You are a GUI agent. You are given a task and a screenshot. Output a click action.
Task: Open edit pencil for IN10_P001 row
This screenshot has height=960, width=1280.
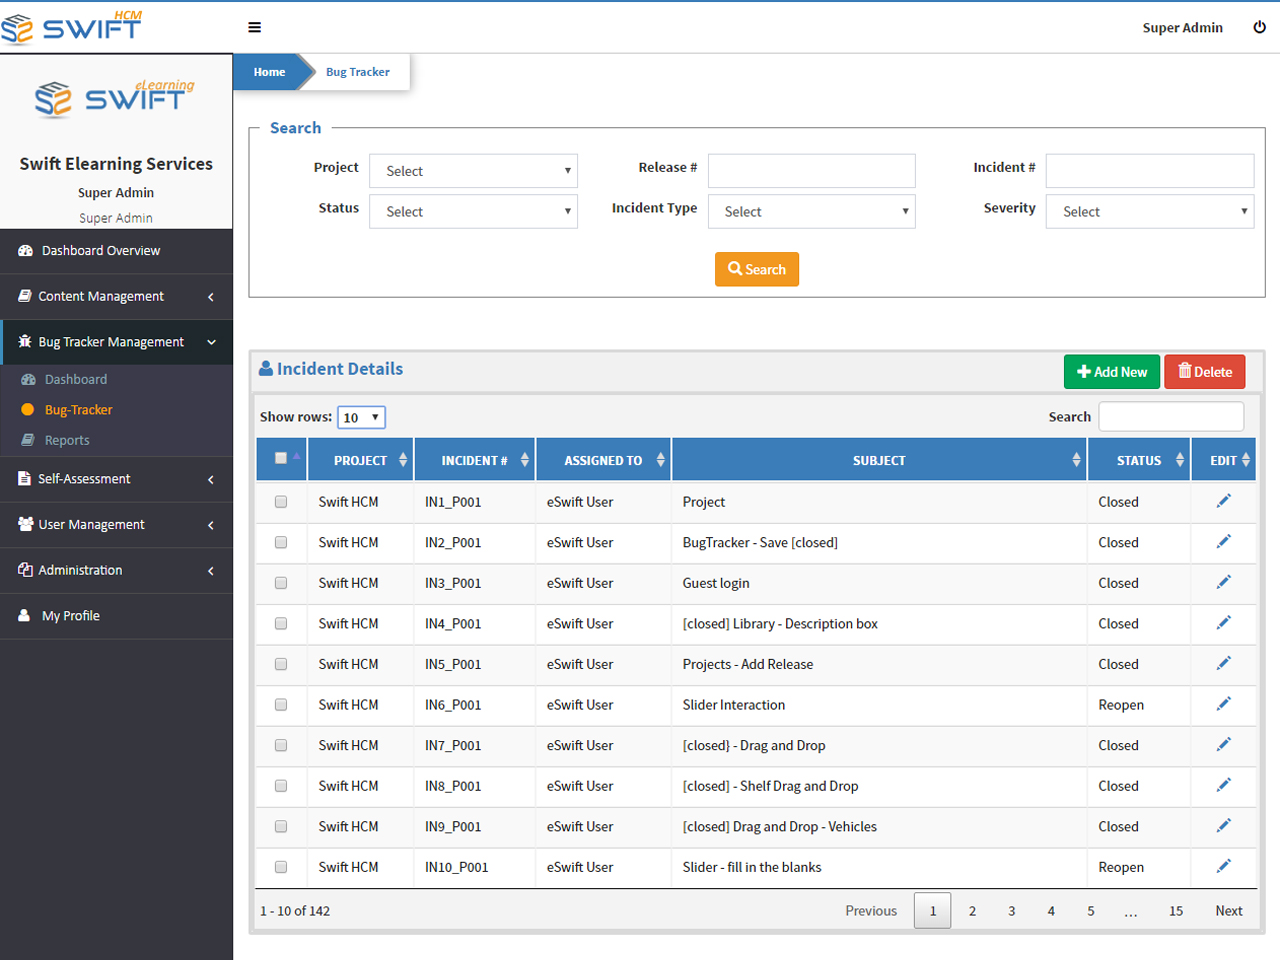1223,866
